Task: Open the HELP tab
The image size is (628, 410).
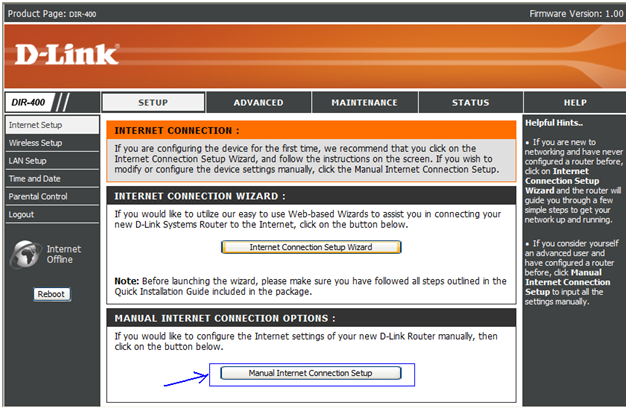Action: [x=575, y=102]
